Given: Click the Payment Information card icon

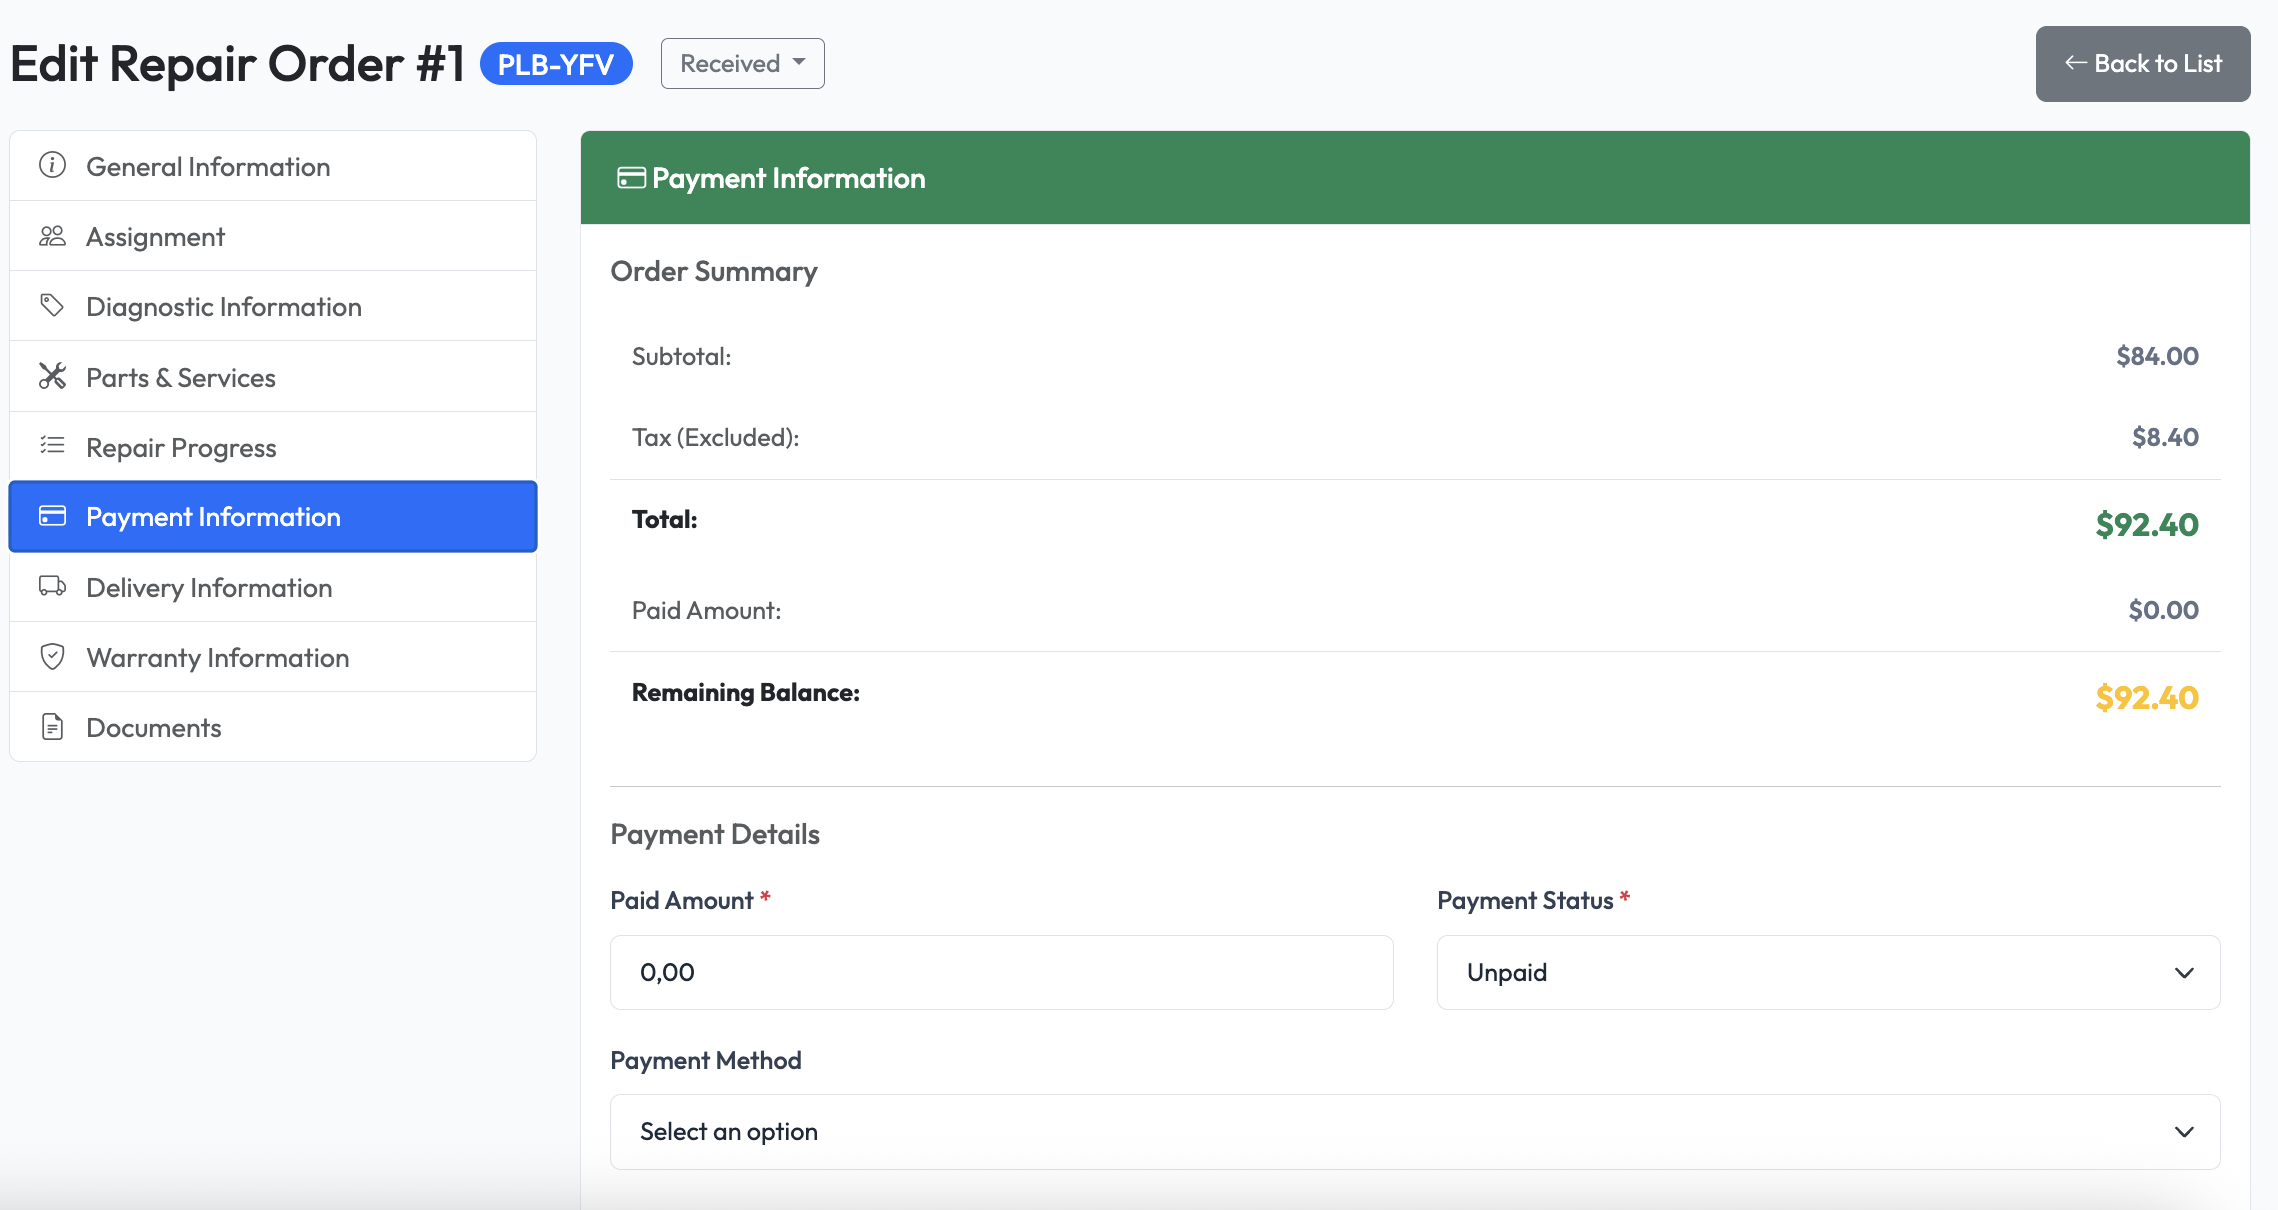Looking at the screenshot, I should (52, 516).
